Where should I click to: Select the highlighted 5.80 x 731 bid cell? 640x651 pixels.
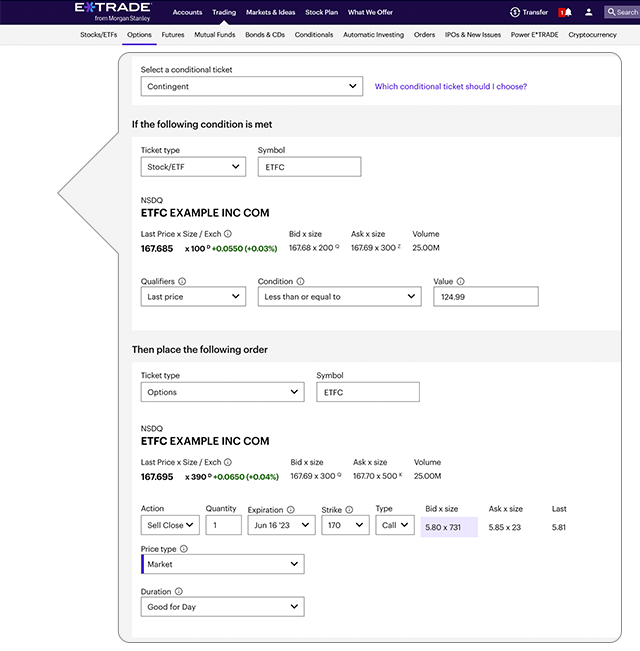tap(449, 525)
